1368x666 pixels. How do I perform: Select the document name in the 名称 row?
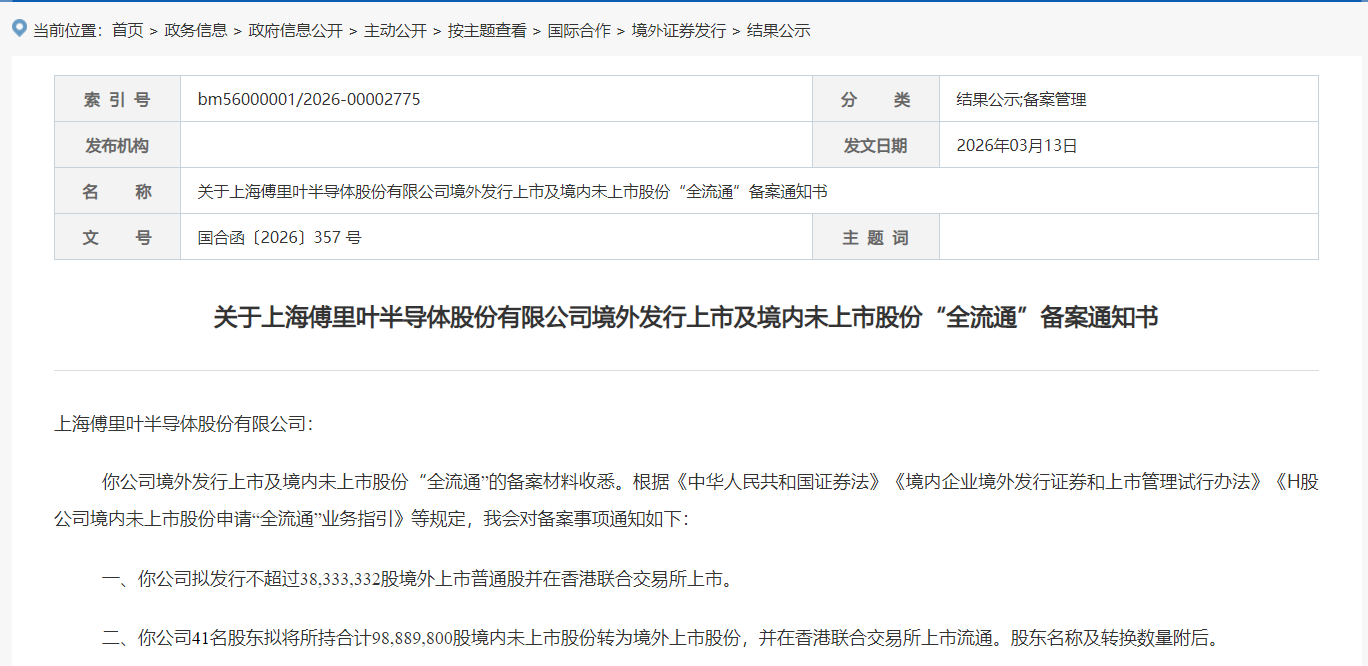512,191
